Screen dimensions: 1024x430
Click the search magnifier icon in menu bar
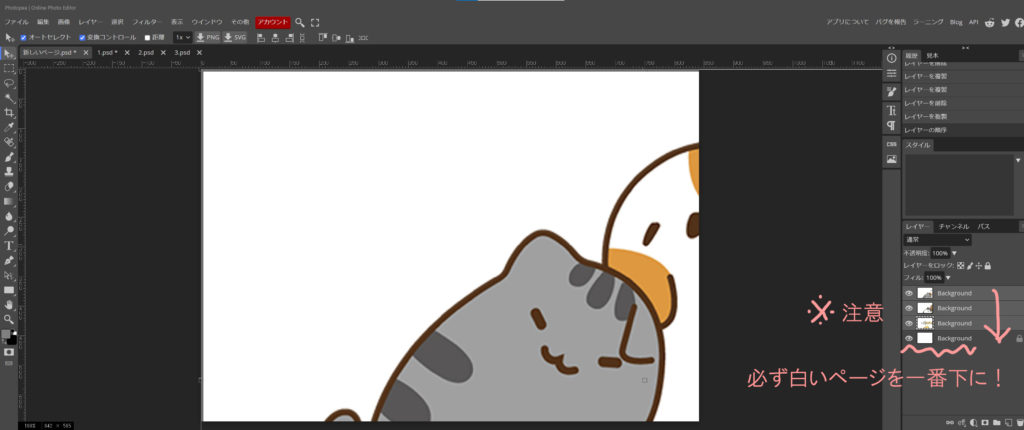[x=300, y=21]
